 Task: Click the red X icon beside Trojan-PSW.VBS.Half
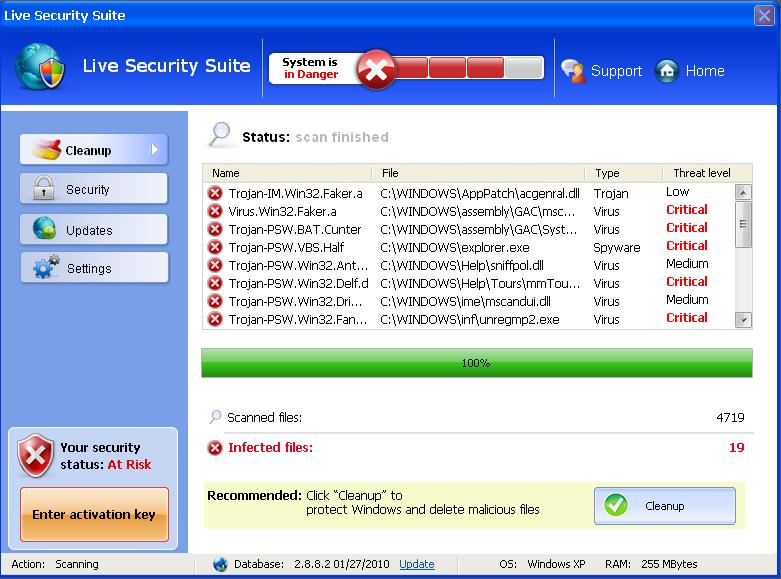point(215,247)
